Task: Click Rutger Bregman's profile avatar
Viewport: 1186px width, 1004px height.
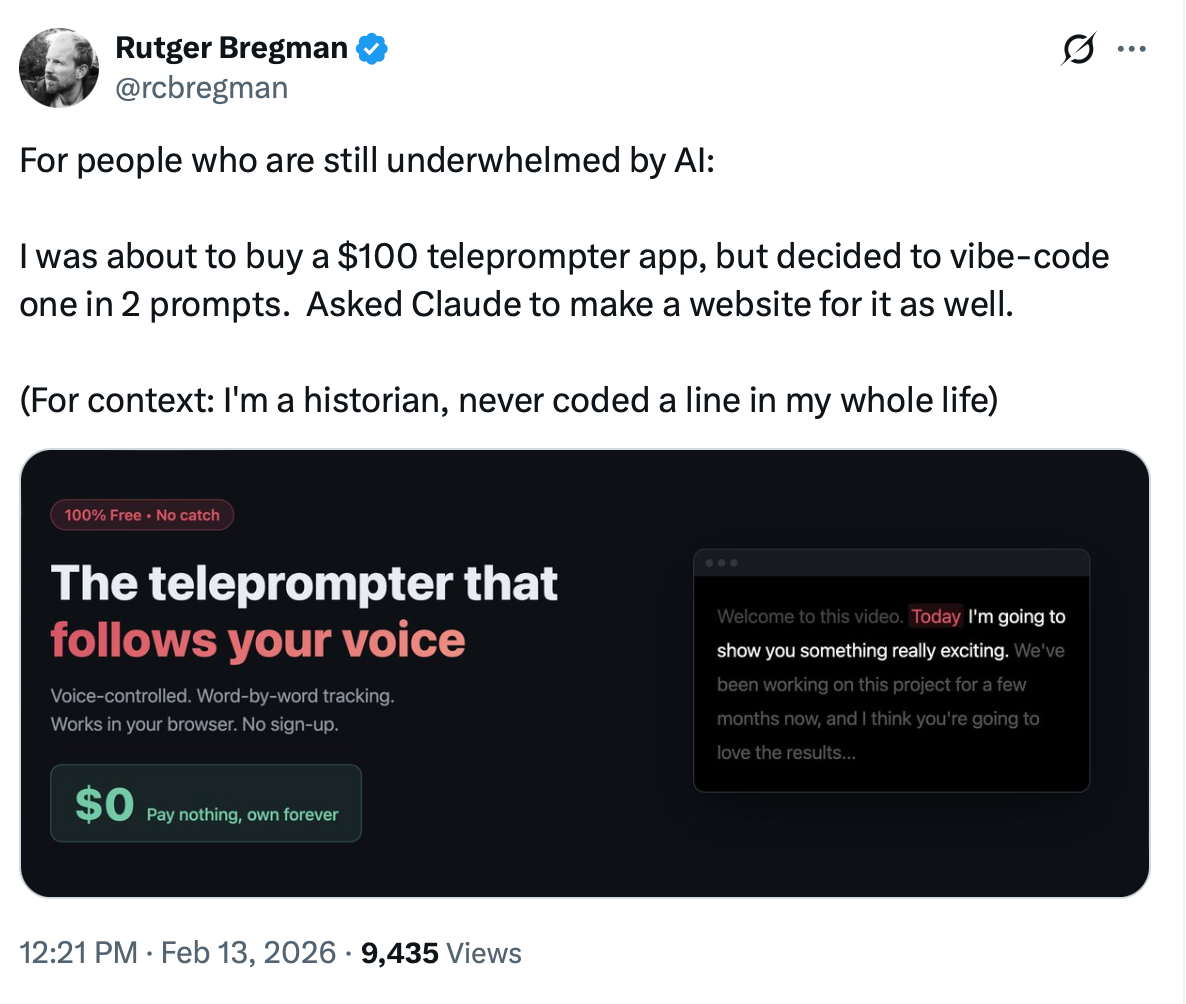Action: (59, 68)
